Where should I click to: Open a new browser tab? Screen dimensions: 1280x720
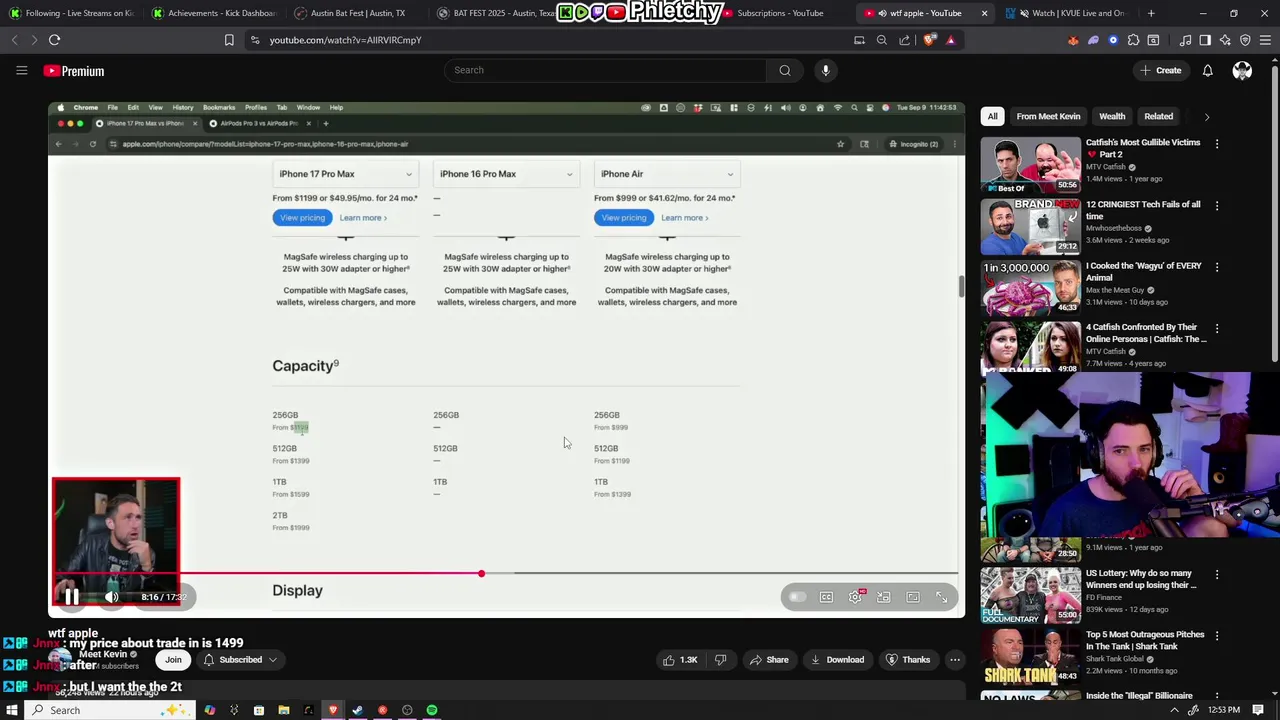[1151, 13]
